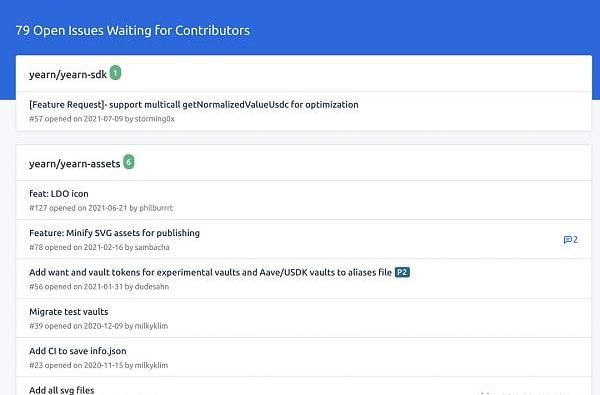Viewport: 600px width, 395px height.
Task: Select the P2 label on aliases issue
Action: [402, 272]
